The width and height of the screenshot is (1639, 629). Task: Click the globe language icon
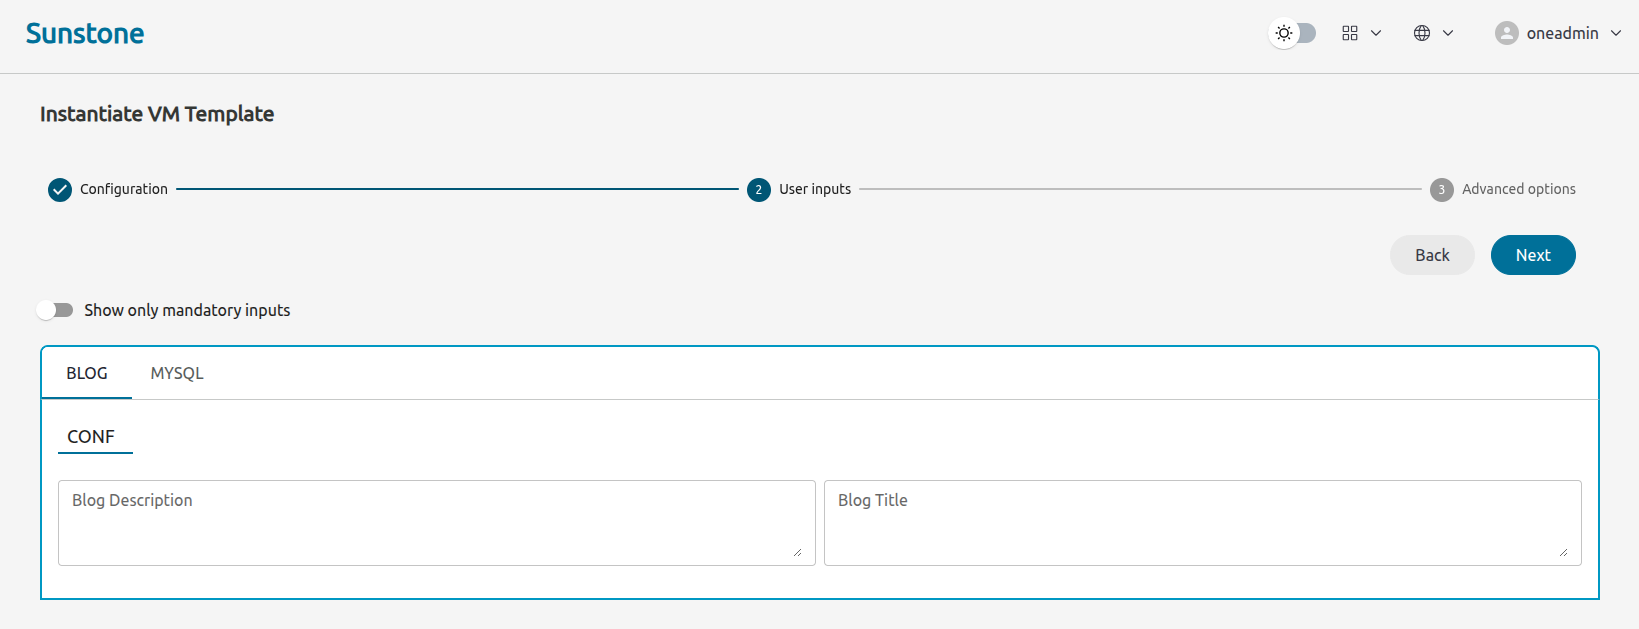pyautogui.click(x=1422, y=33)
